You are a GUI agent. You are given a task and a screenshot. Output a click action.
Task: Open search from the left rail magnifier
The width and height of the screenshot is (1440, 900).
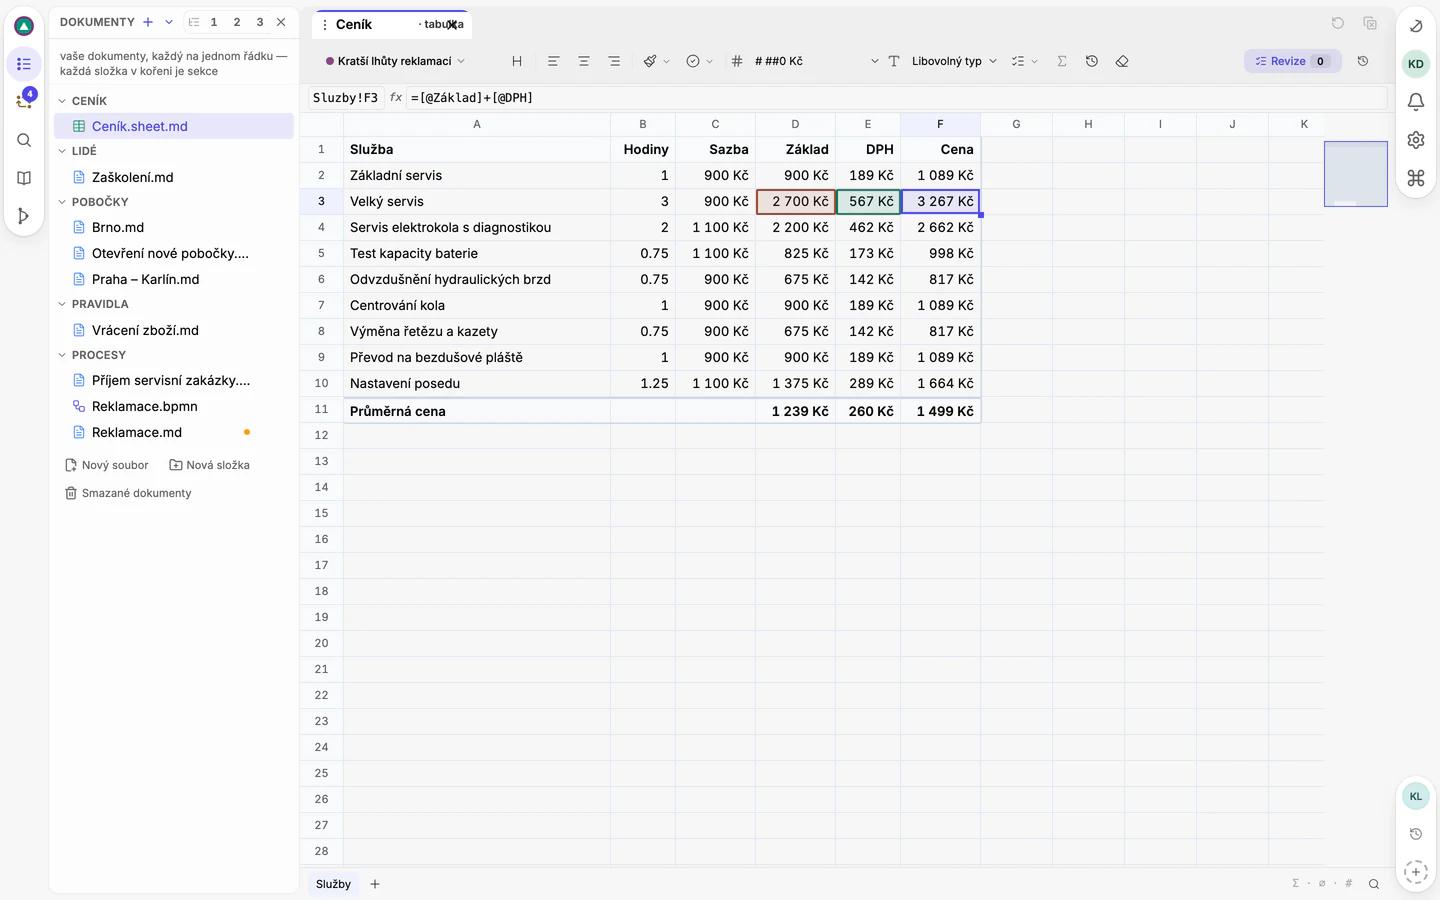pyautogui.click(x=24, y=140)
